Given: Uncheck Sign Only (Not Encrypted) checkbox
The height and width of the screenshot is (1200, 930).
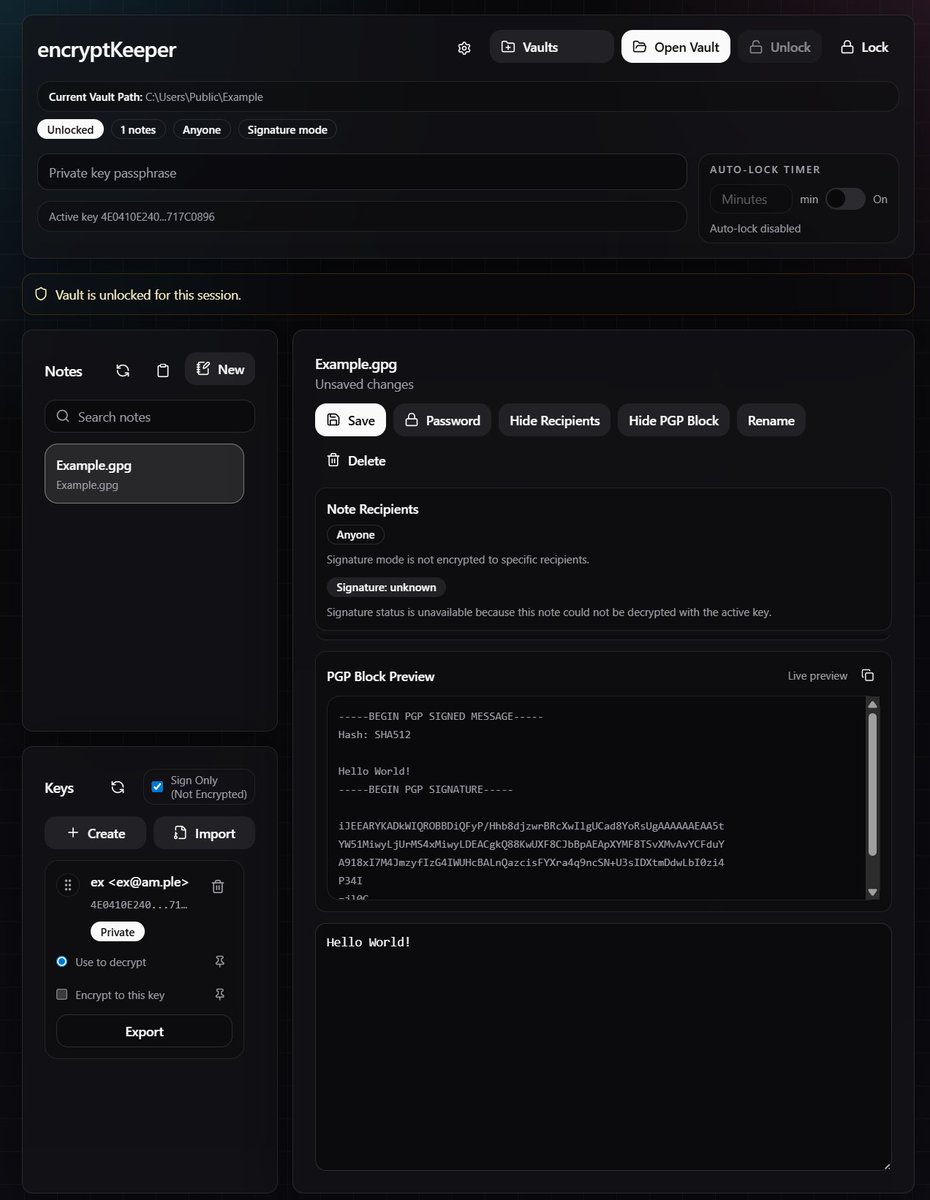Looking at the screenshot, I should [157, 787].
